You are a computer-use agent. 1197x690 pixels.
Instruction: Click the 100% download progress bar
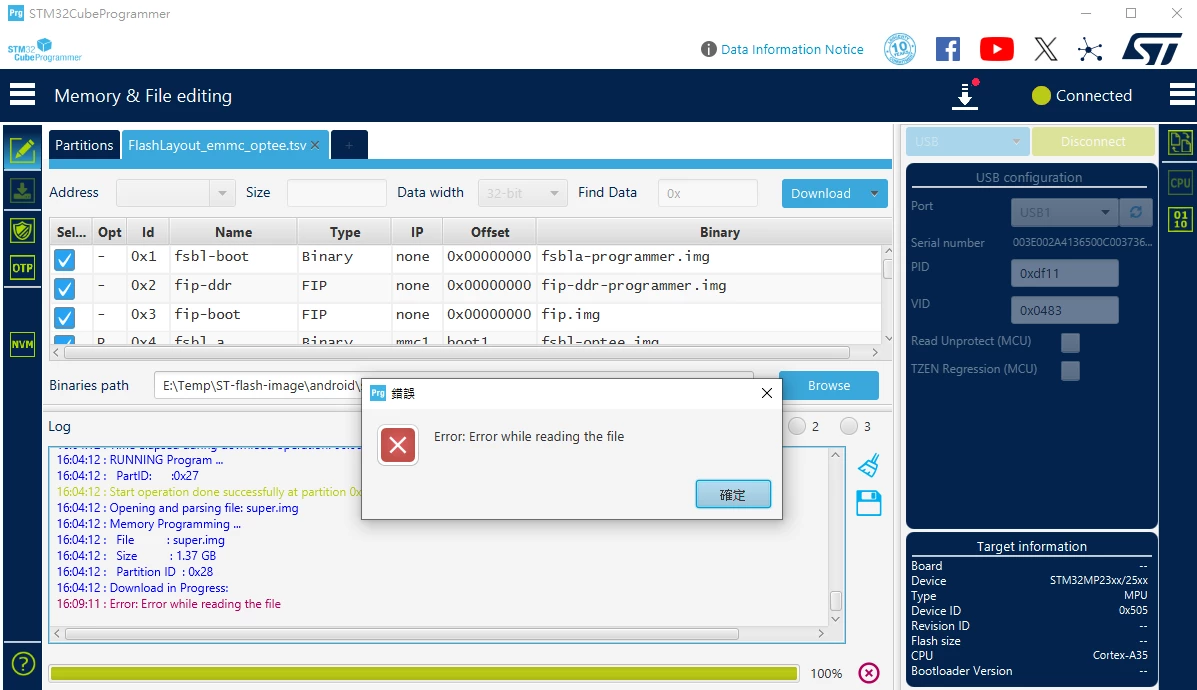pyautogui.click(x=424, y=673)
